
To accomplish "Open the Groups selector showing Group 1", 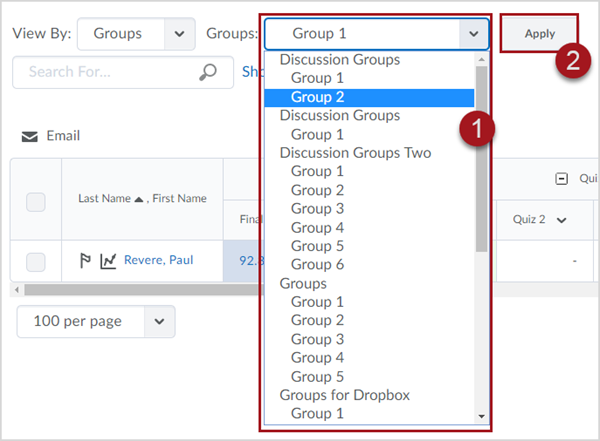I will tap(377, 34).
